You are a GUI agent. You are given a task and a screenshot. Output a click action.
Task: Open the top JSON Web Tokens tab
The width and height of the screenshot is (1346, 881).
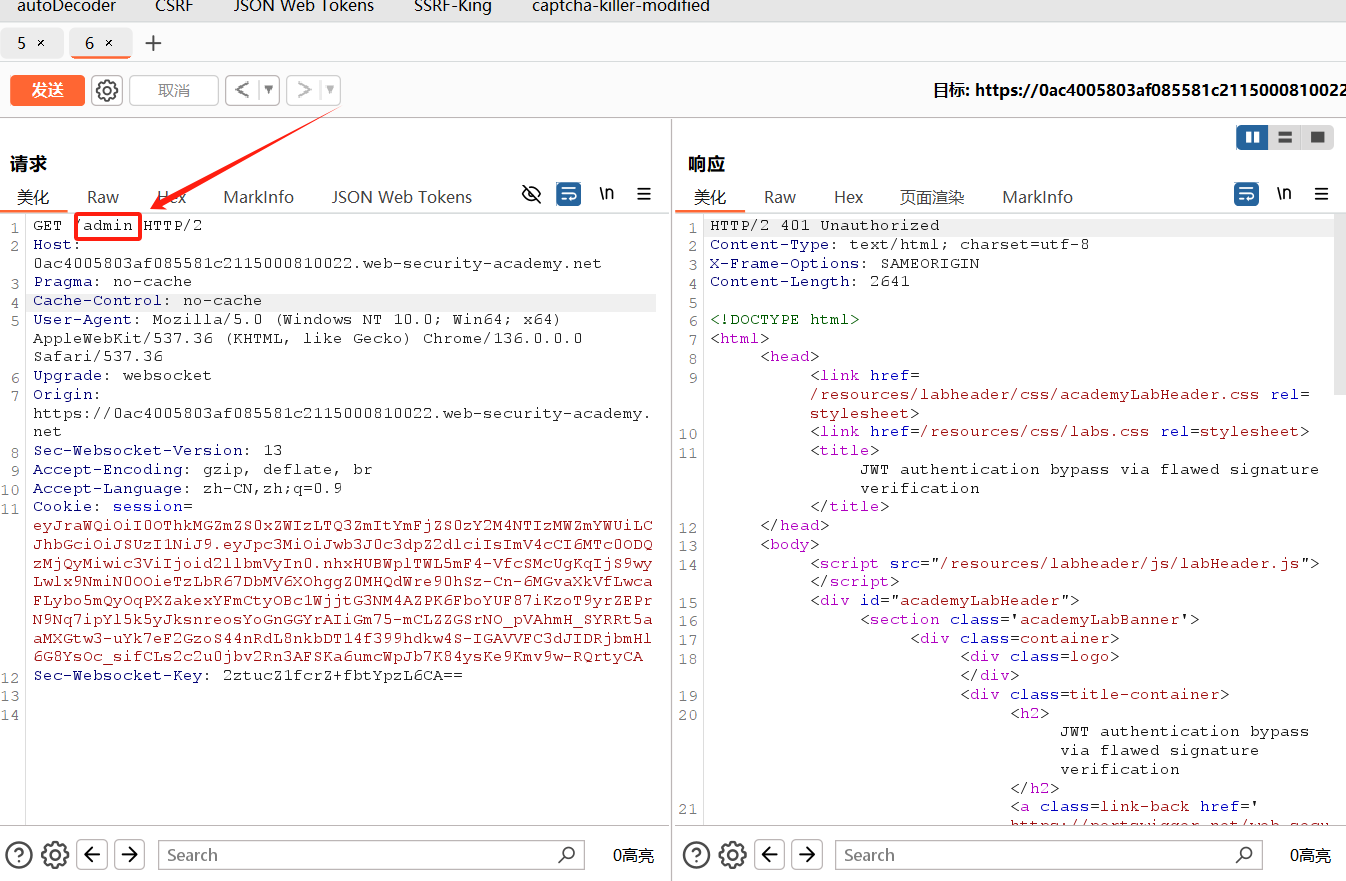click(303, 7)
